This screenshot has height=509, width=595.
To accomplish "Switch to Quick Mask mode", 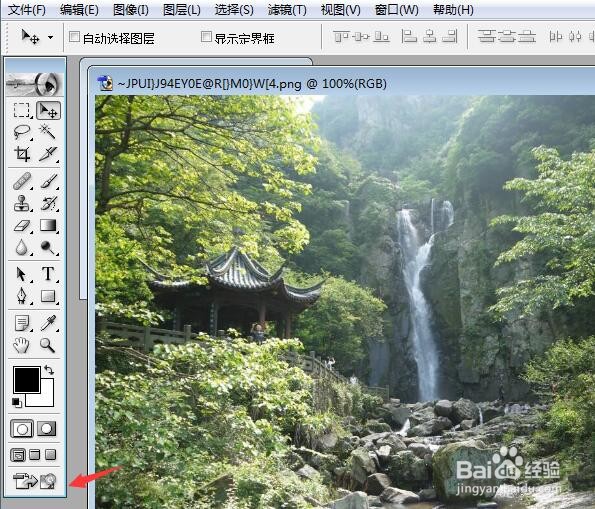I will pos(47,429).
